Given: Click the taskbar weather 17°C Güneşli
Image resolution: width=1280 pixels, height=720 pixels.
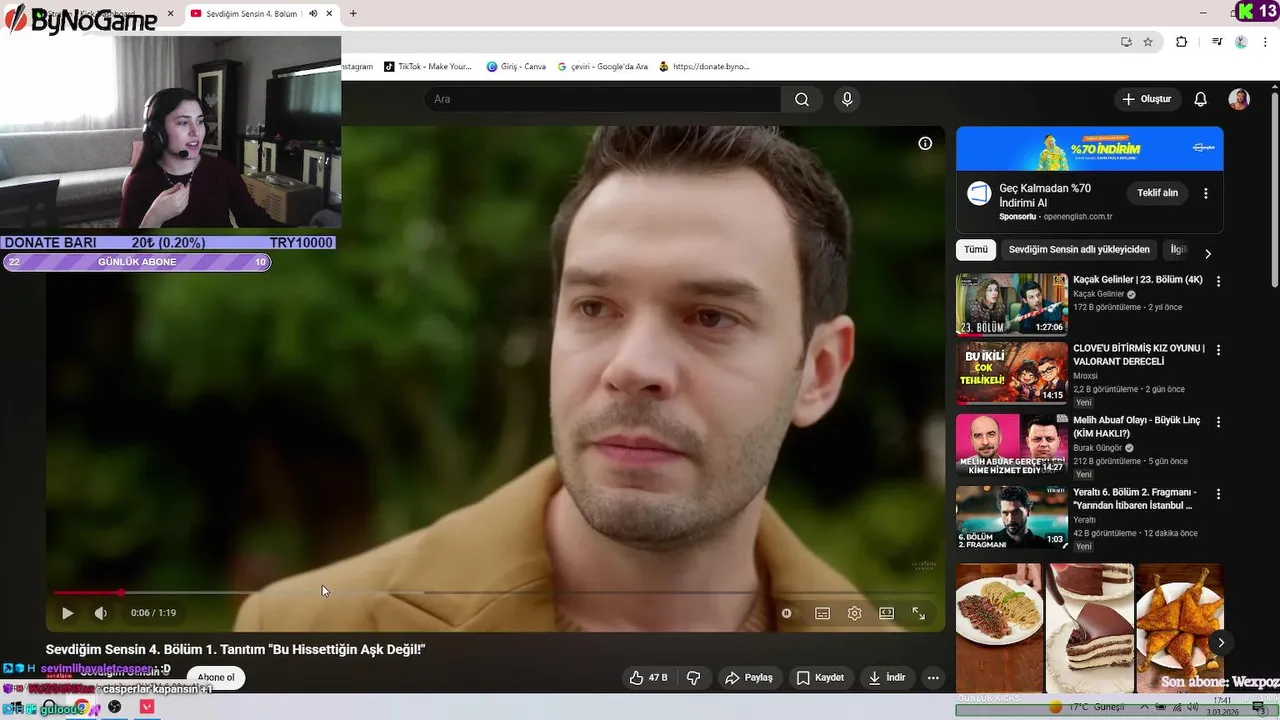Looking at the screenshot, I should [1088, 707].
